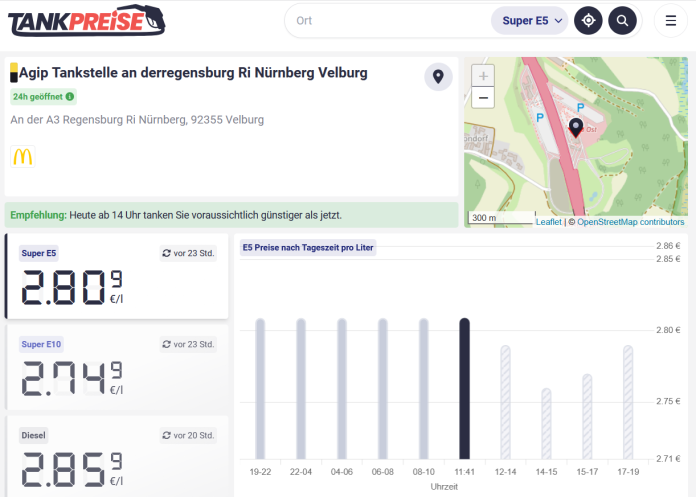The width and height of the screenshot is (696, 497).
Task: Open OpenStreetMap contributors link
Action: tap(630, 222)
